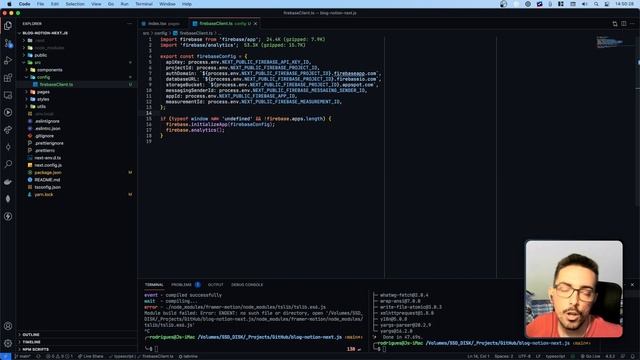
Task: Open the lightning bolt activity bar view
Action: coord(8,216)
